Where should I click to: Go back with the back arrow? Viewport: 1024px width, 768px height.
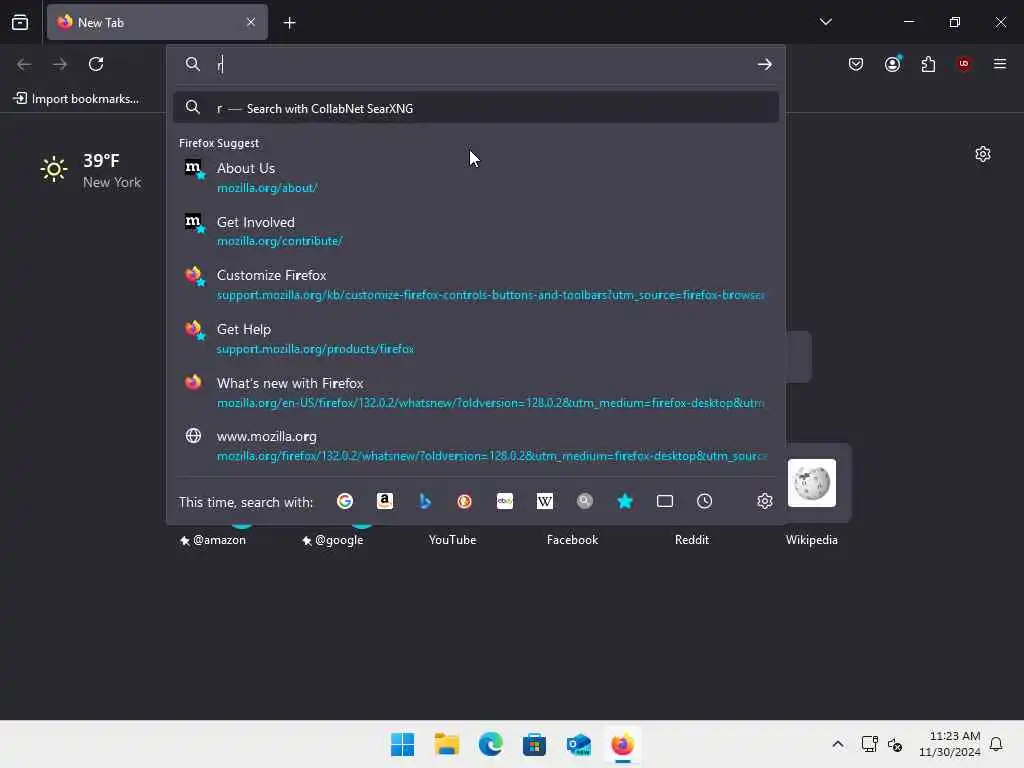[x=24, y=64]
